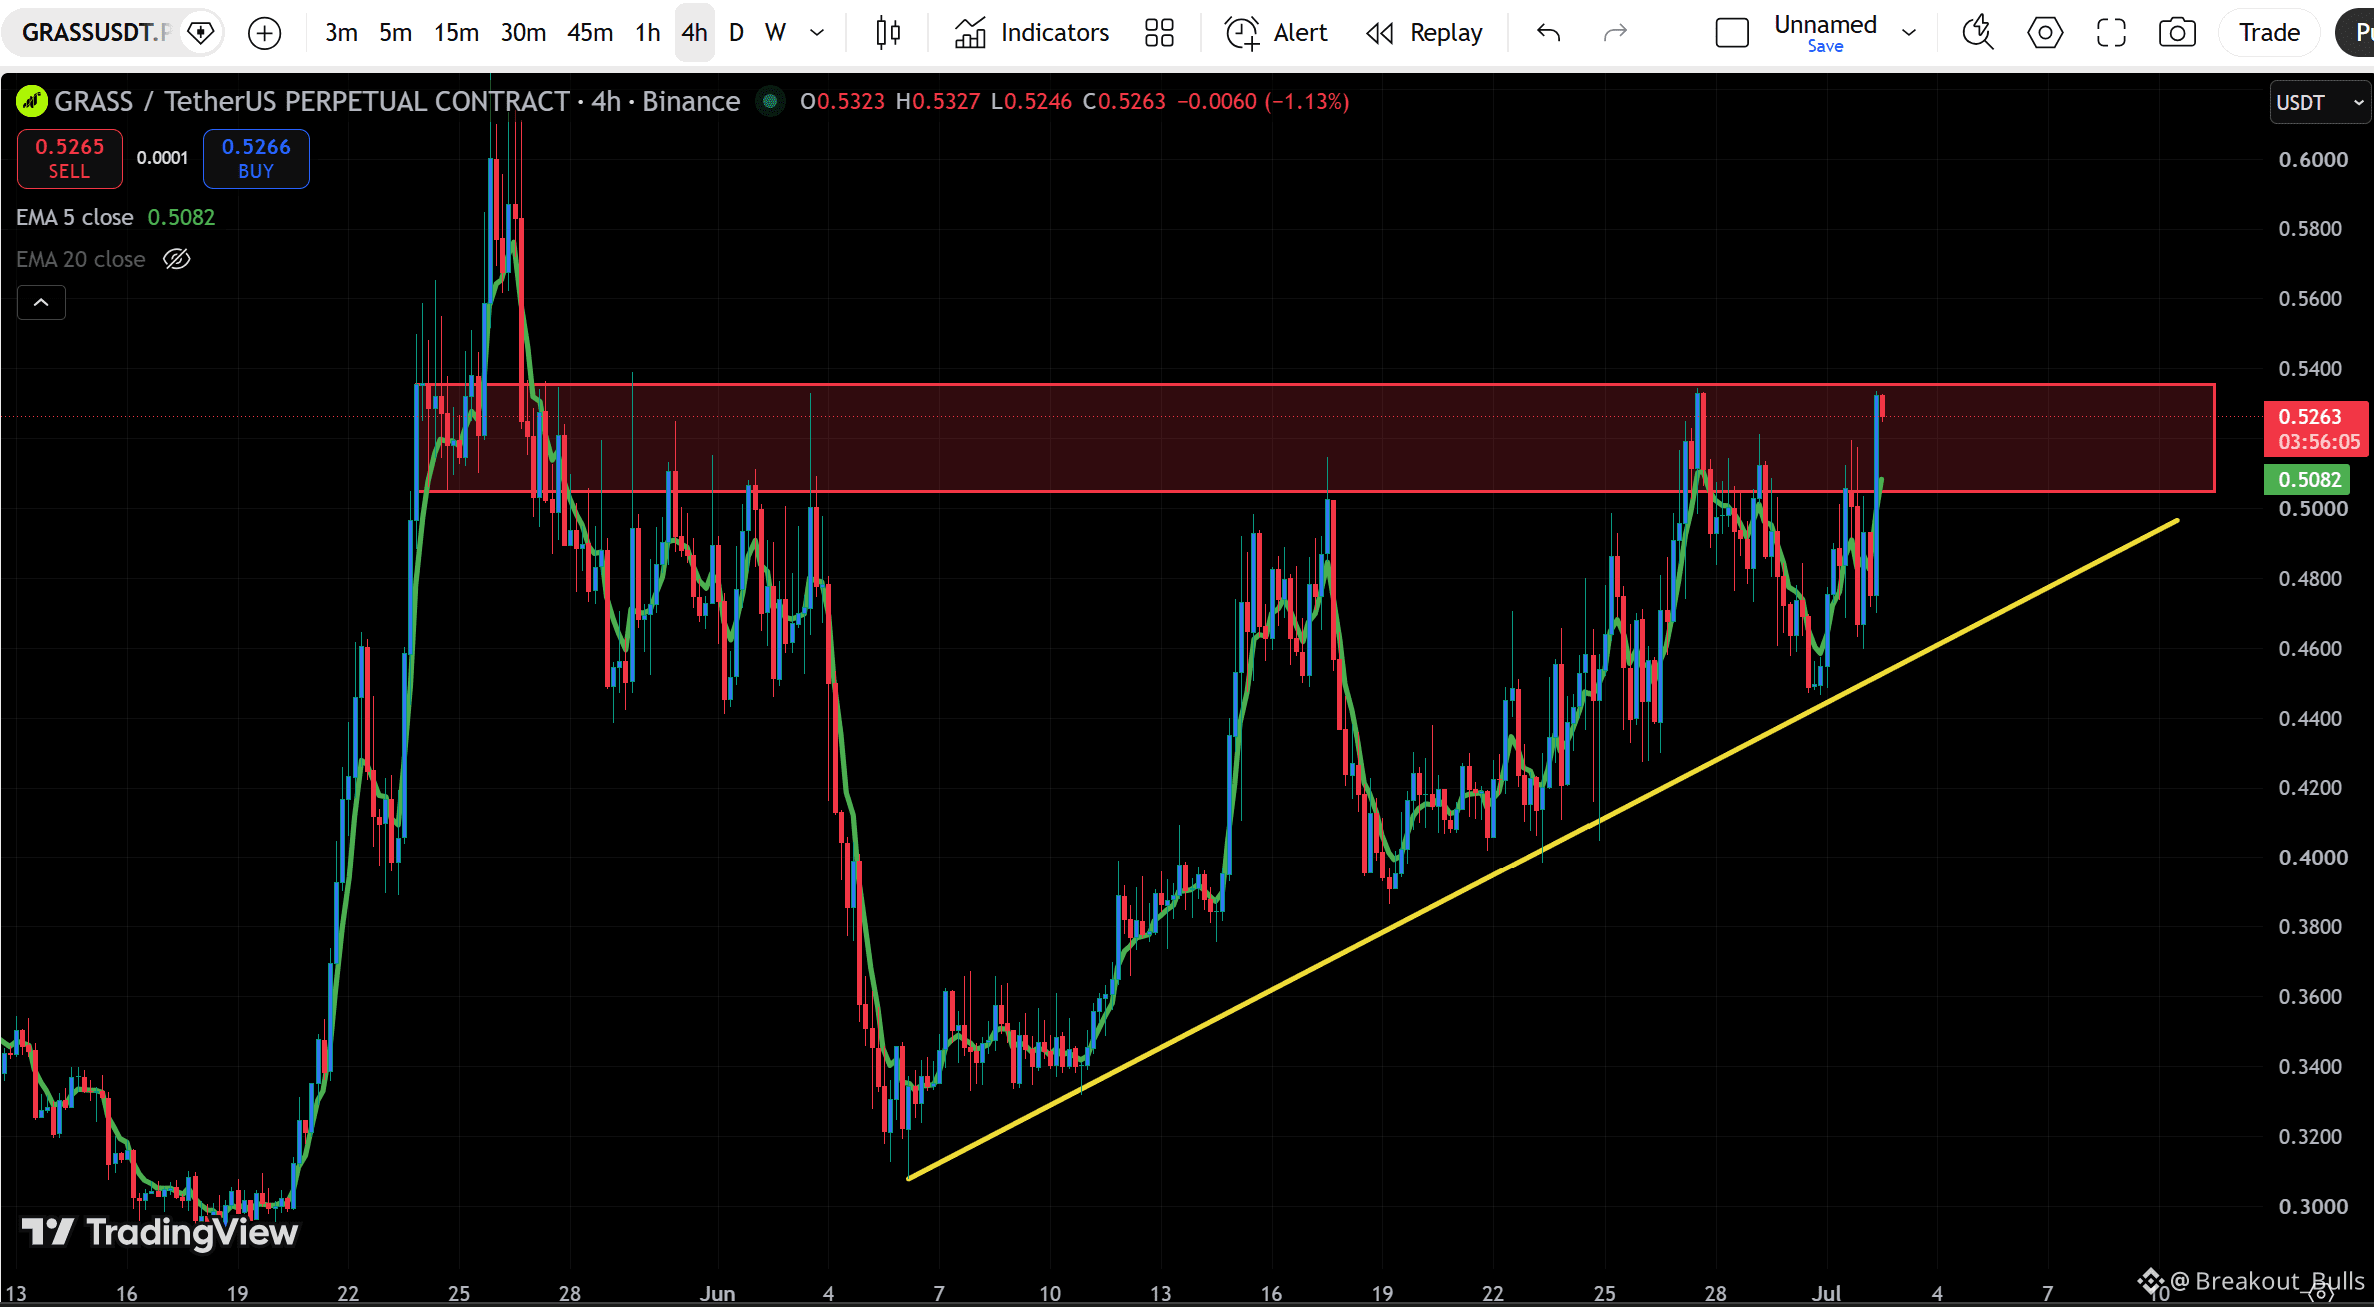This screenshot has width=2374, height=1307.
Task: Open the Trade panel
Action: point(2269,33)
